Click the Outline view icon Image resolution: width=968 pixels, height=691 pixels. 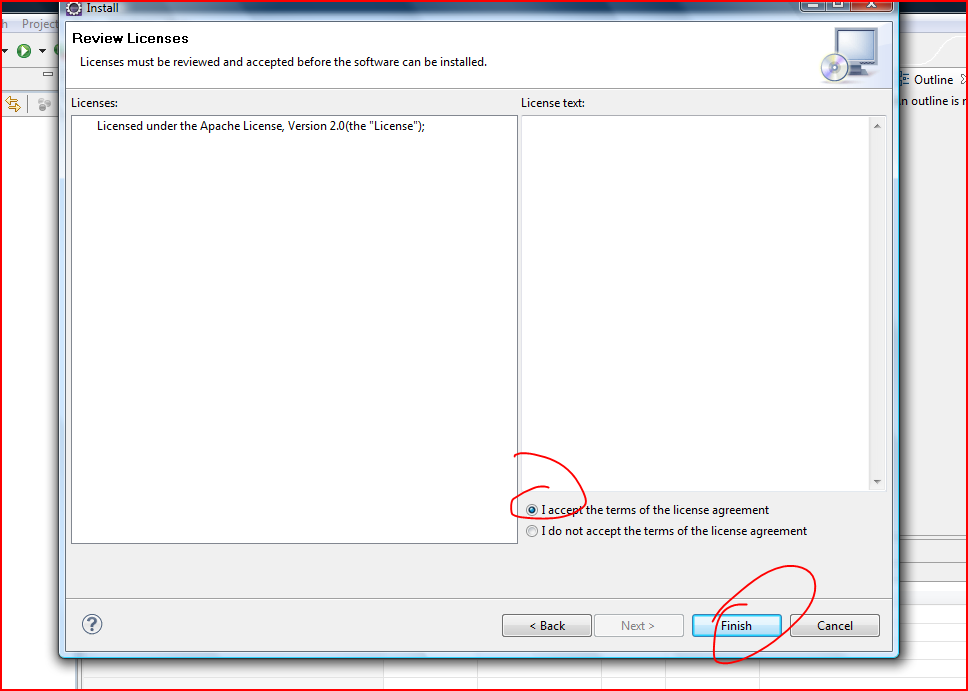pyautogui.click(x=904, y=80)
